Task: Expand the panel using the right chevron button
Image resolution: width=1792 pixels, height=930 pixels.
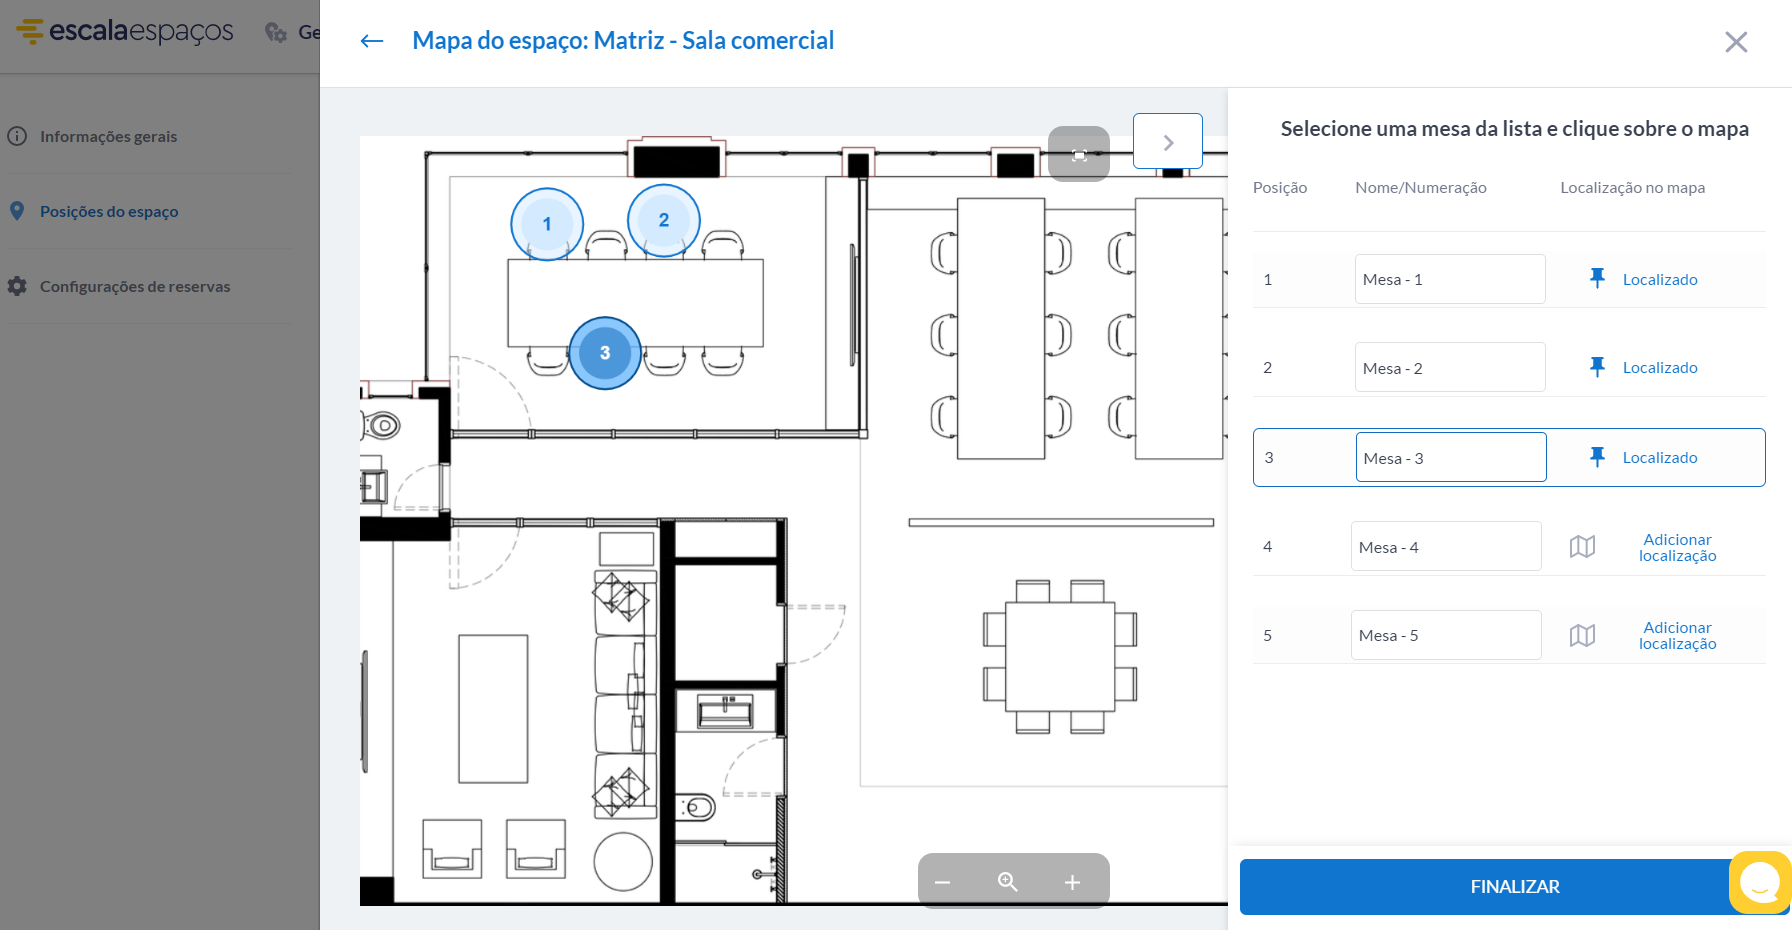Action: [1167, 141]
